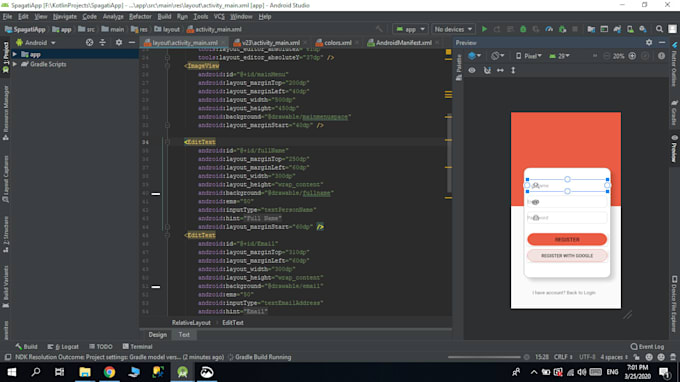Image resolution: width=680 pixels, height=382 pixels.
Task: Open the SDK Manager icon
Action: click(x=643, y=29)
